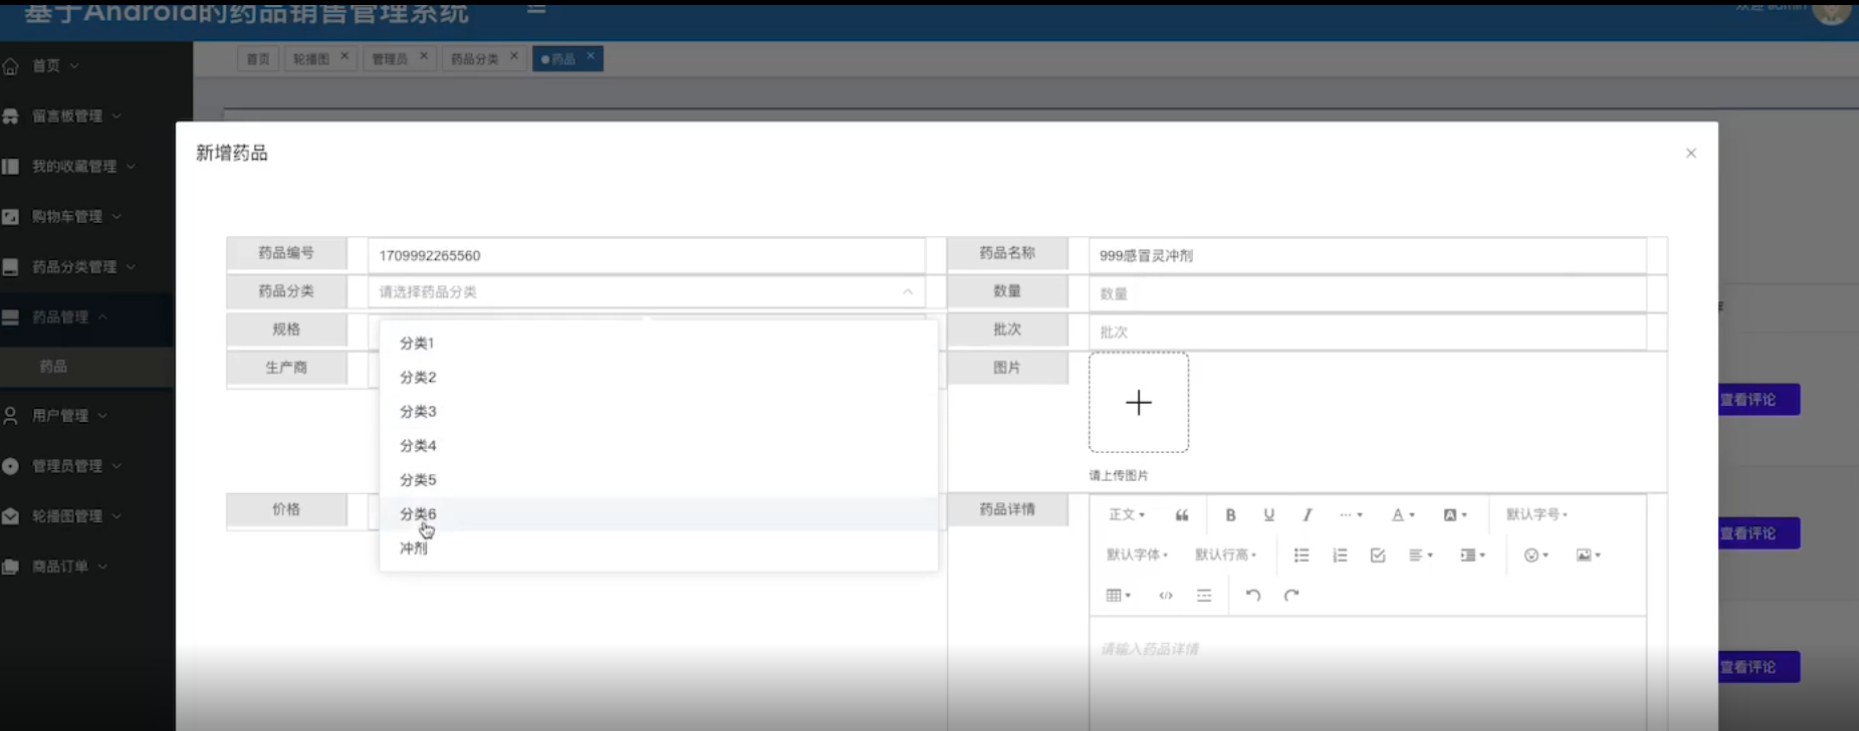Switch to the 管理员 tab
1859x731 pixels.
[390, 59]
